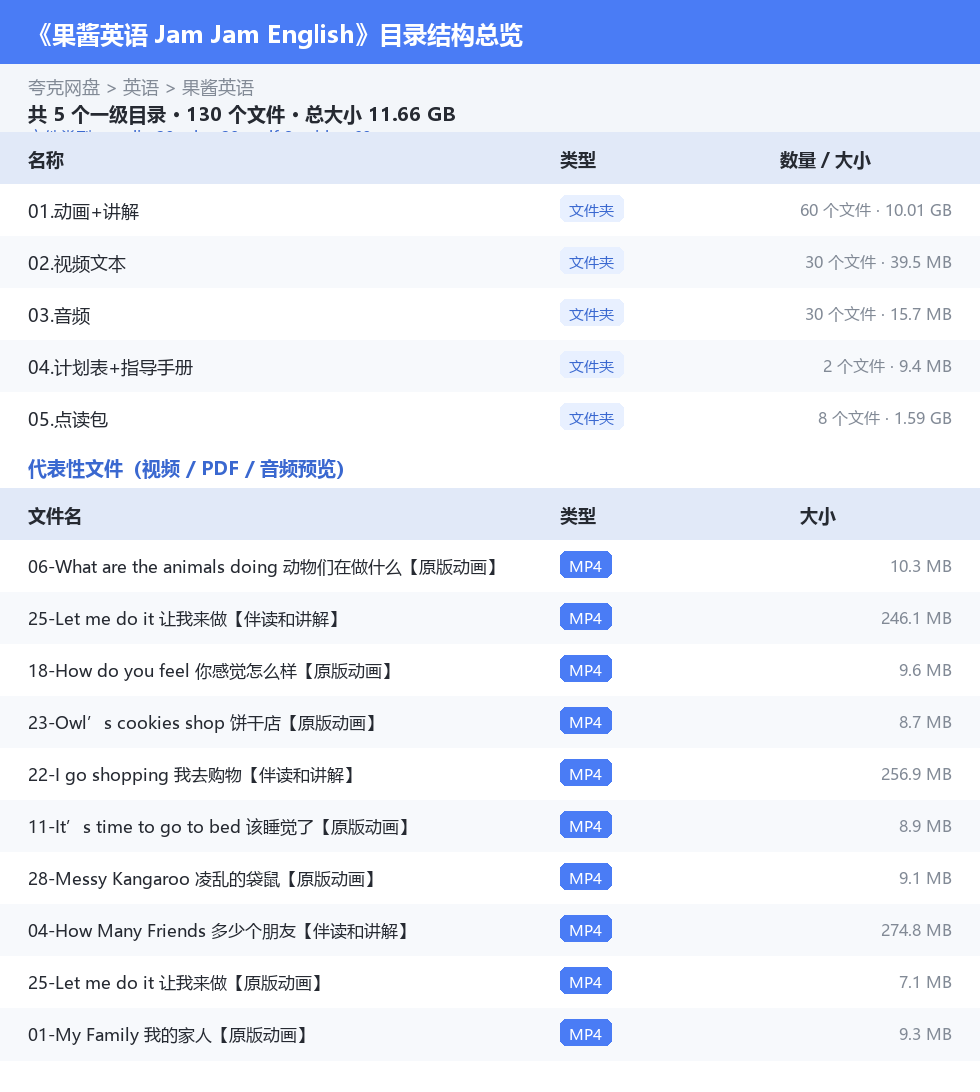Click the 文件夹 badge in the 01.动画+讲解 row

(x=591, y=210)
